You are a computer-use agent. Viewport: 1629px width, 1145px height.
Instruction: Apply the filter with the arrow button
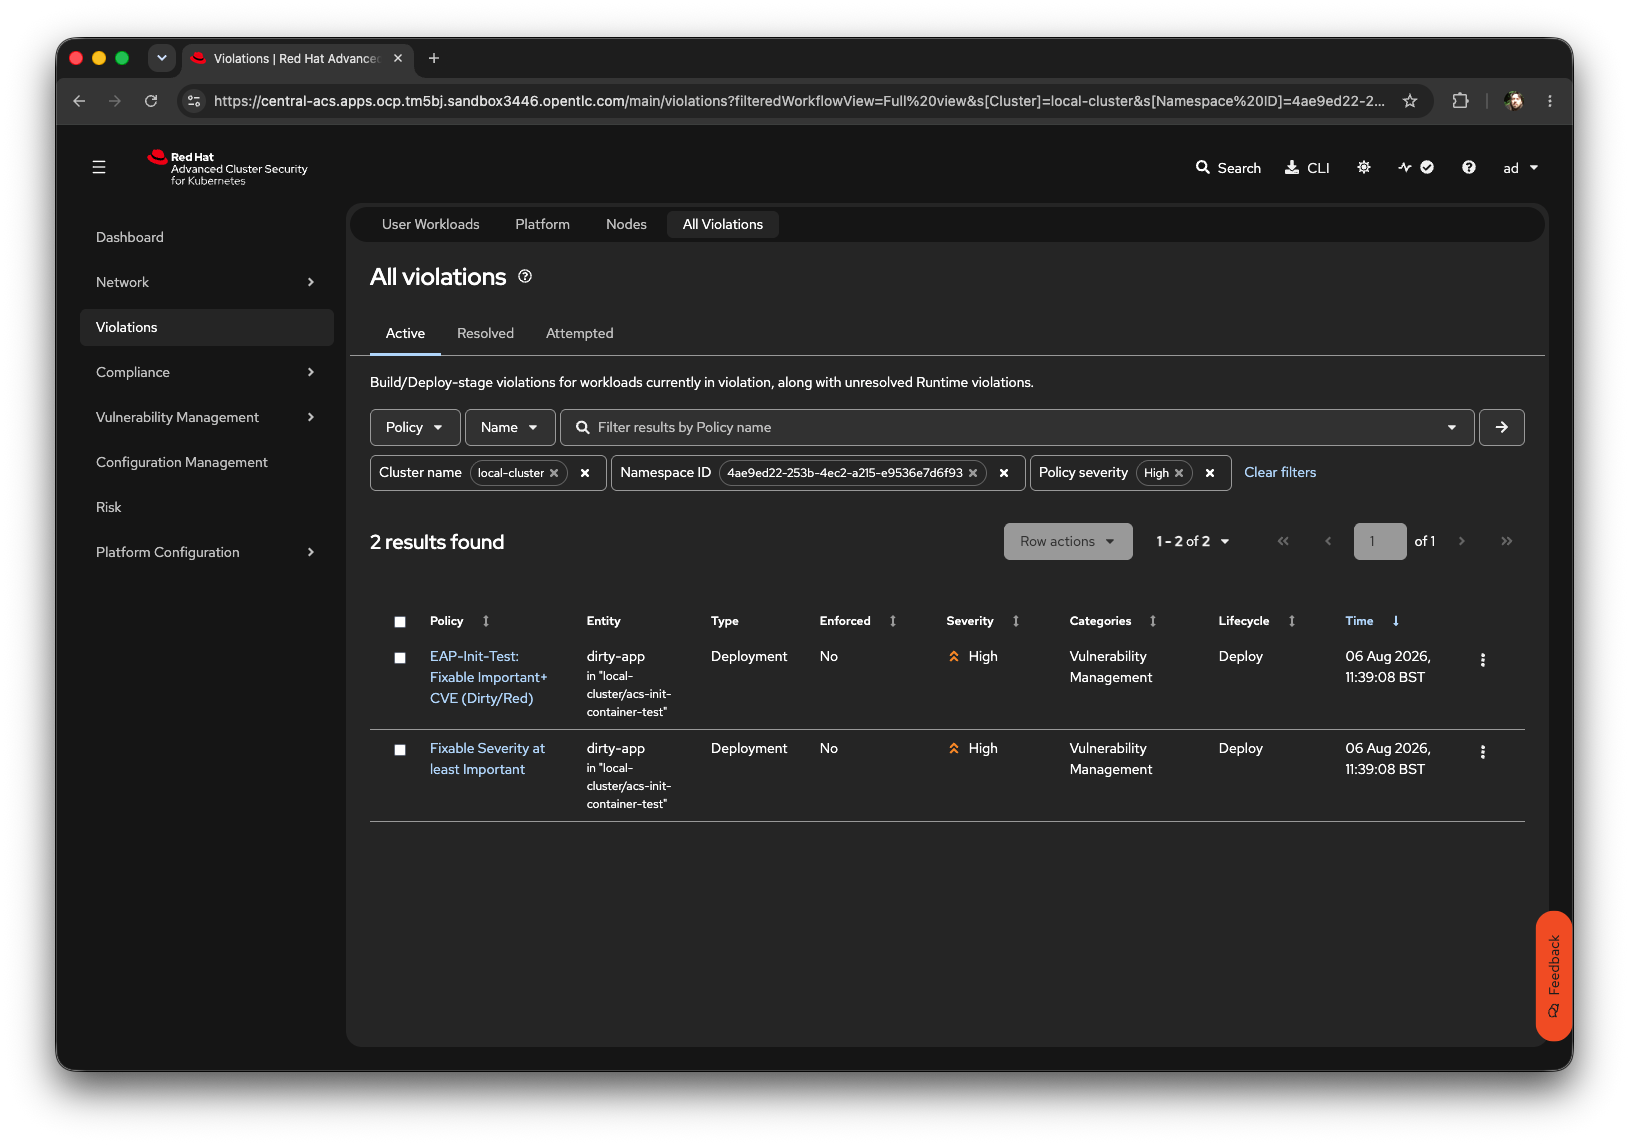click(1502, 427)
